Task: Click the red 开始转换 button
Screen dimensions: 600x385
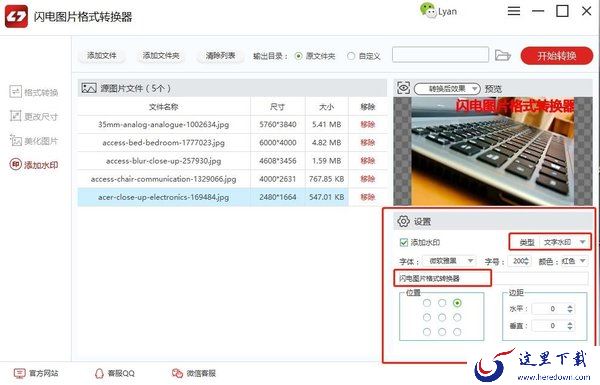Action: tap(557, 56)
